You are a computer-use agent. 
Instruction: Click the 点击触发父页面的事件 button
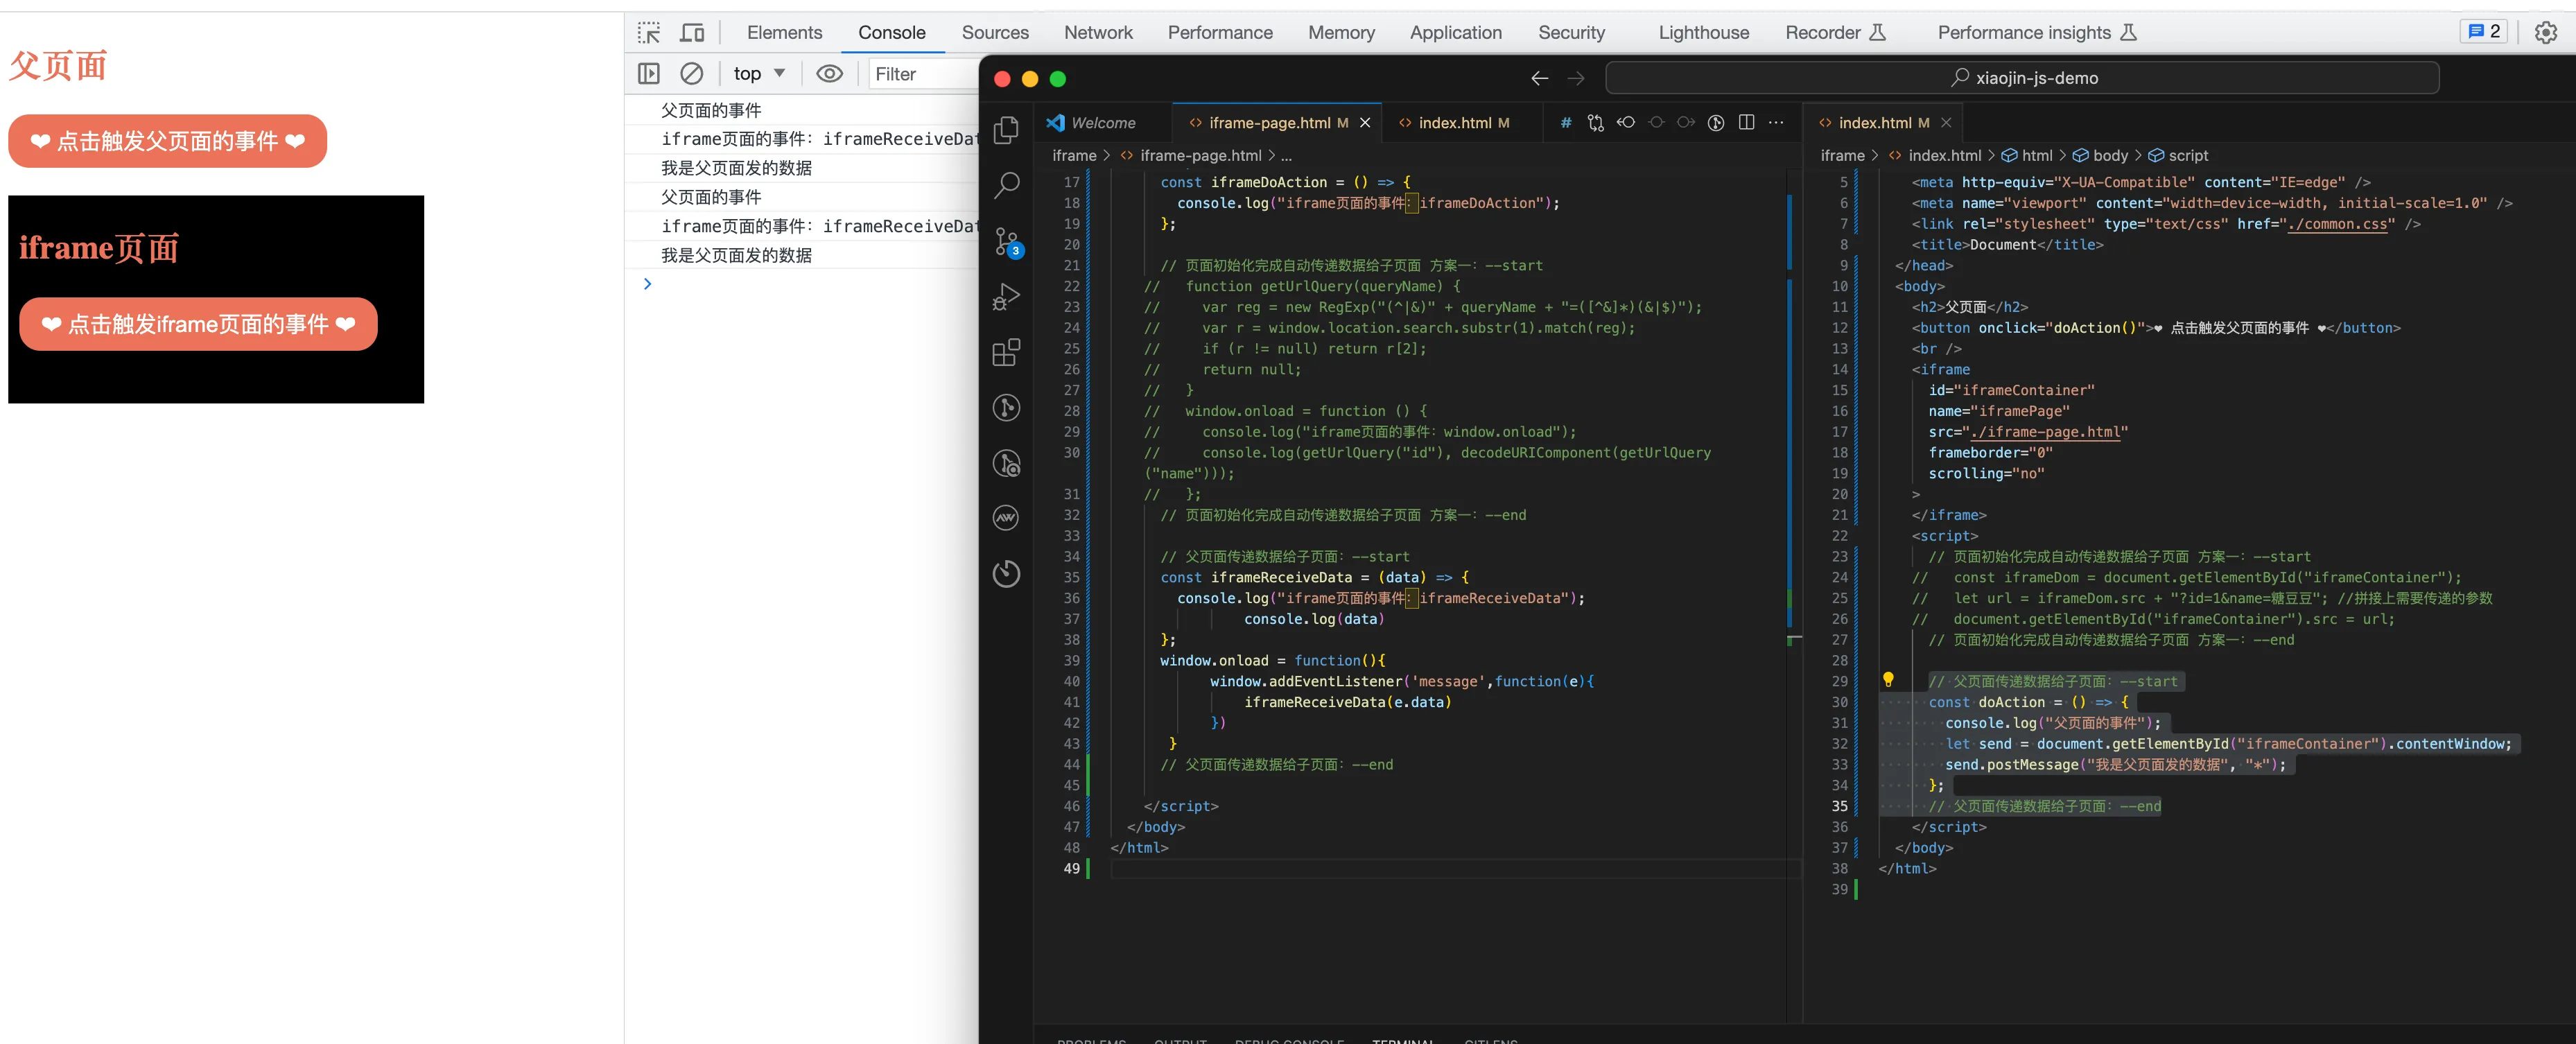(167, 141)
